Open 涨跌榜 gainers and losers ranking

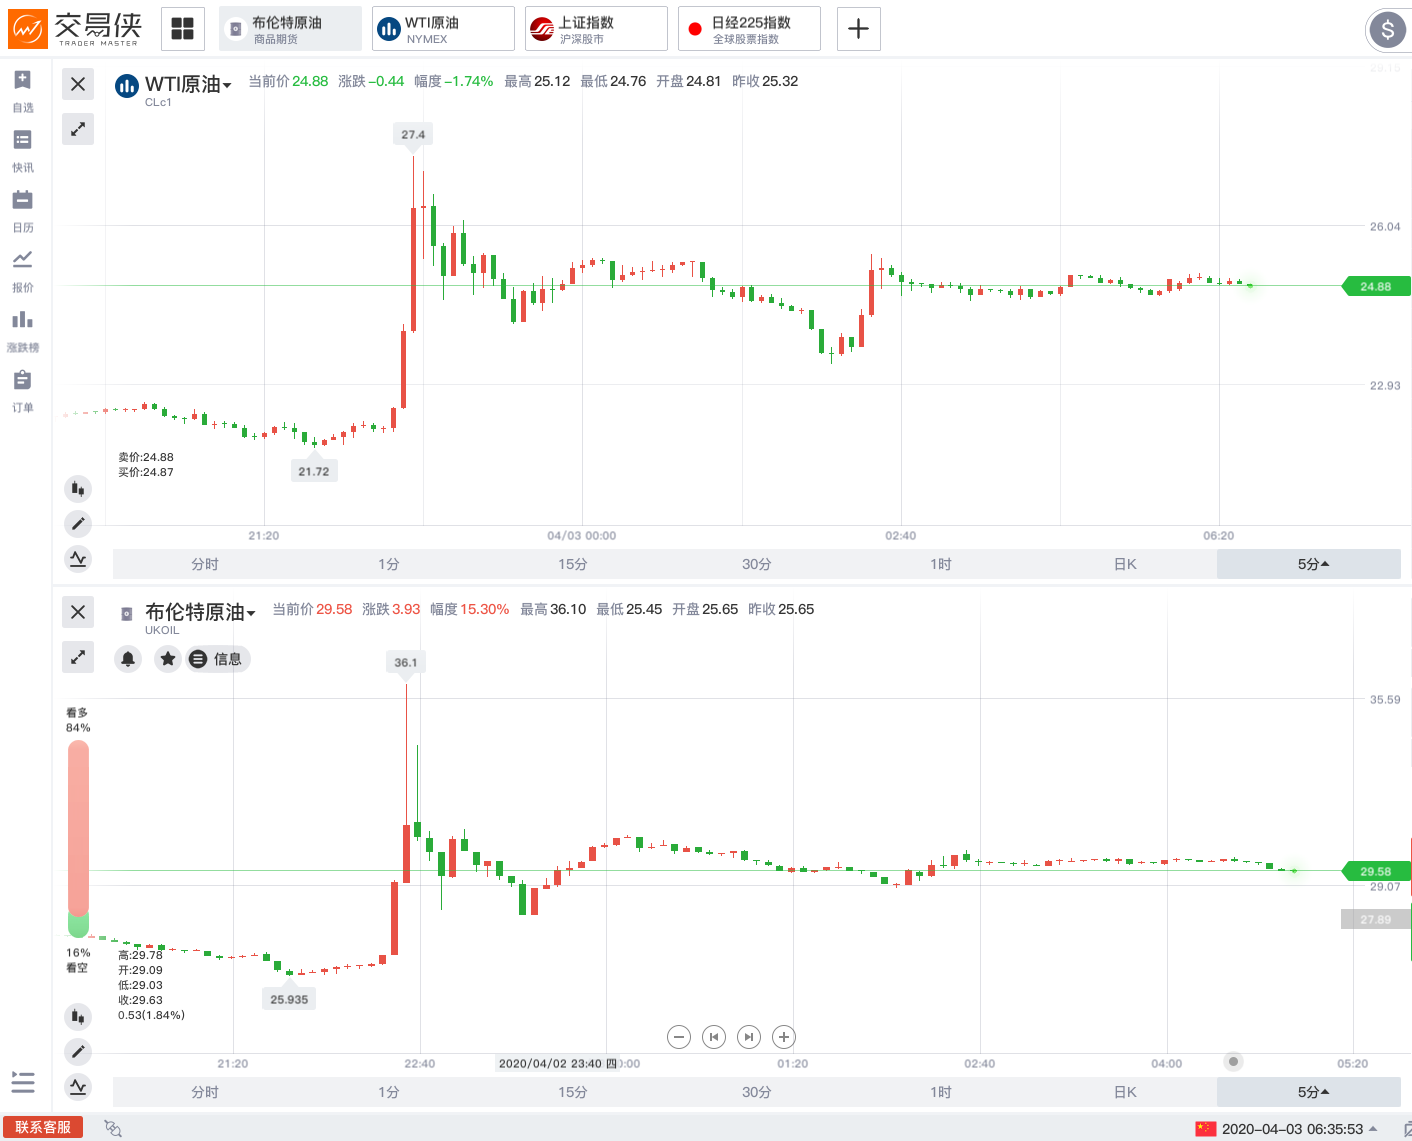[x=23, y=331]
